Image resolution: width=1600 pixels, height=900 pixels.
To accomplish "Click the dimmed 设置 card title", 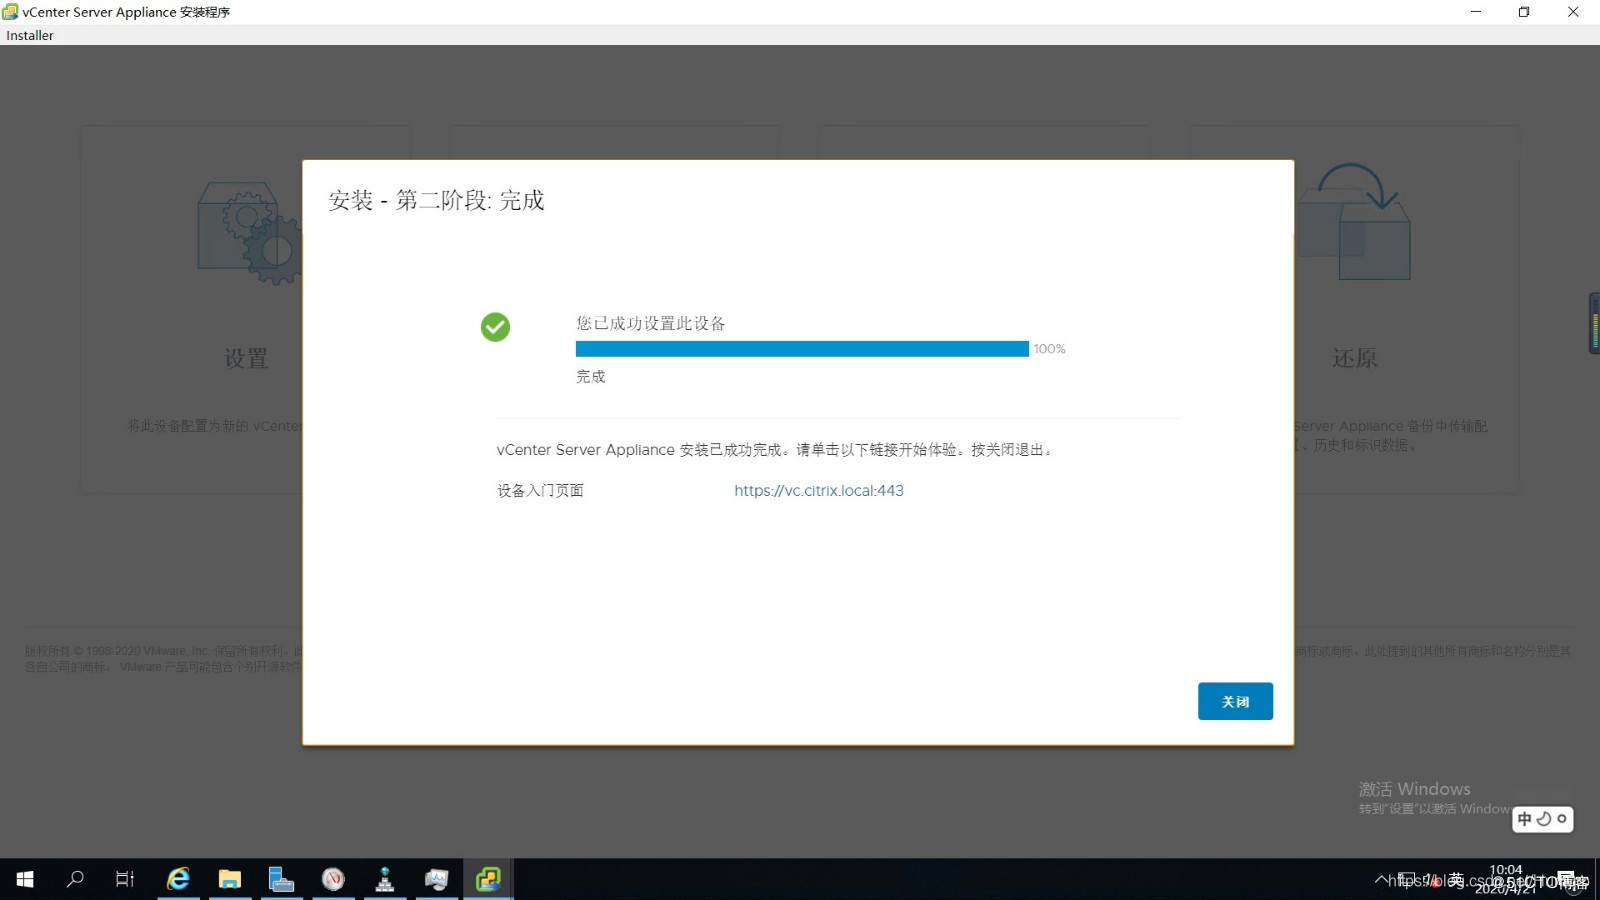I will coord(246,358).
